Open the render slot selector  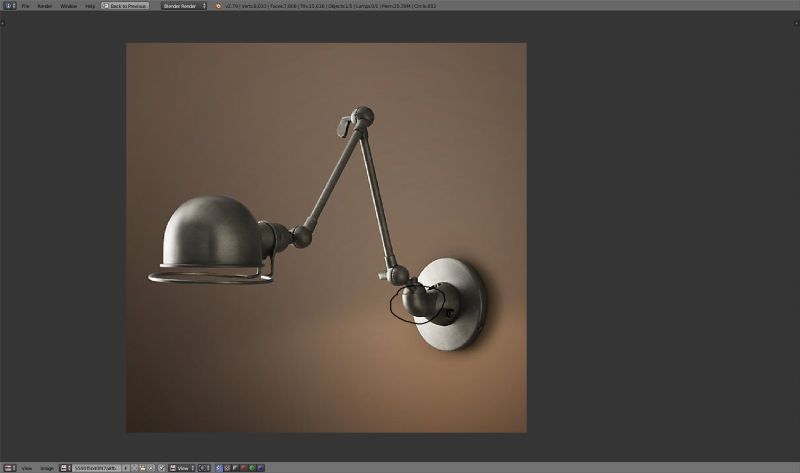(x=204, y=468)
